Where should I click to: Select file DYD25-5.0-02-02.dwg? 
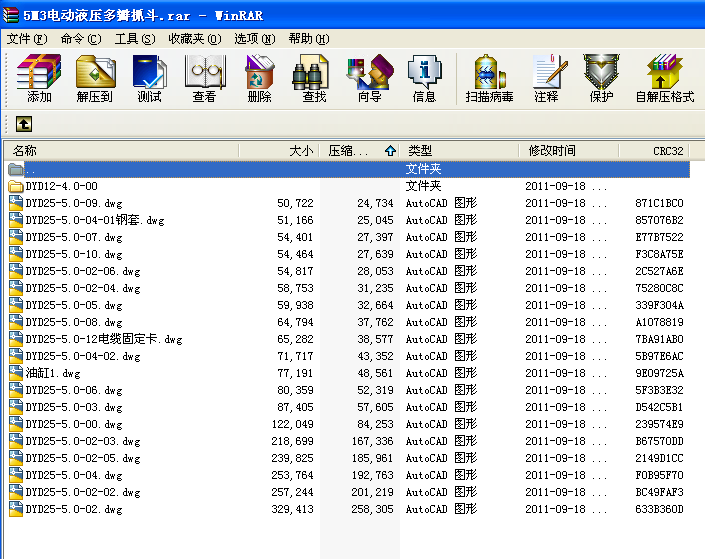[83, 492]
